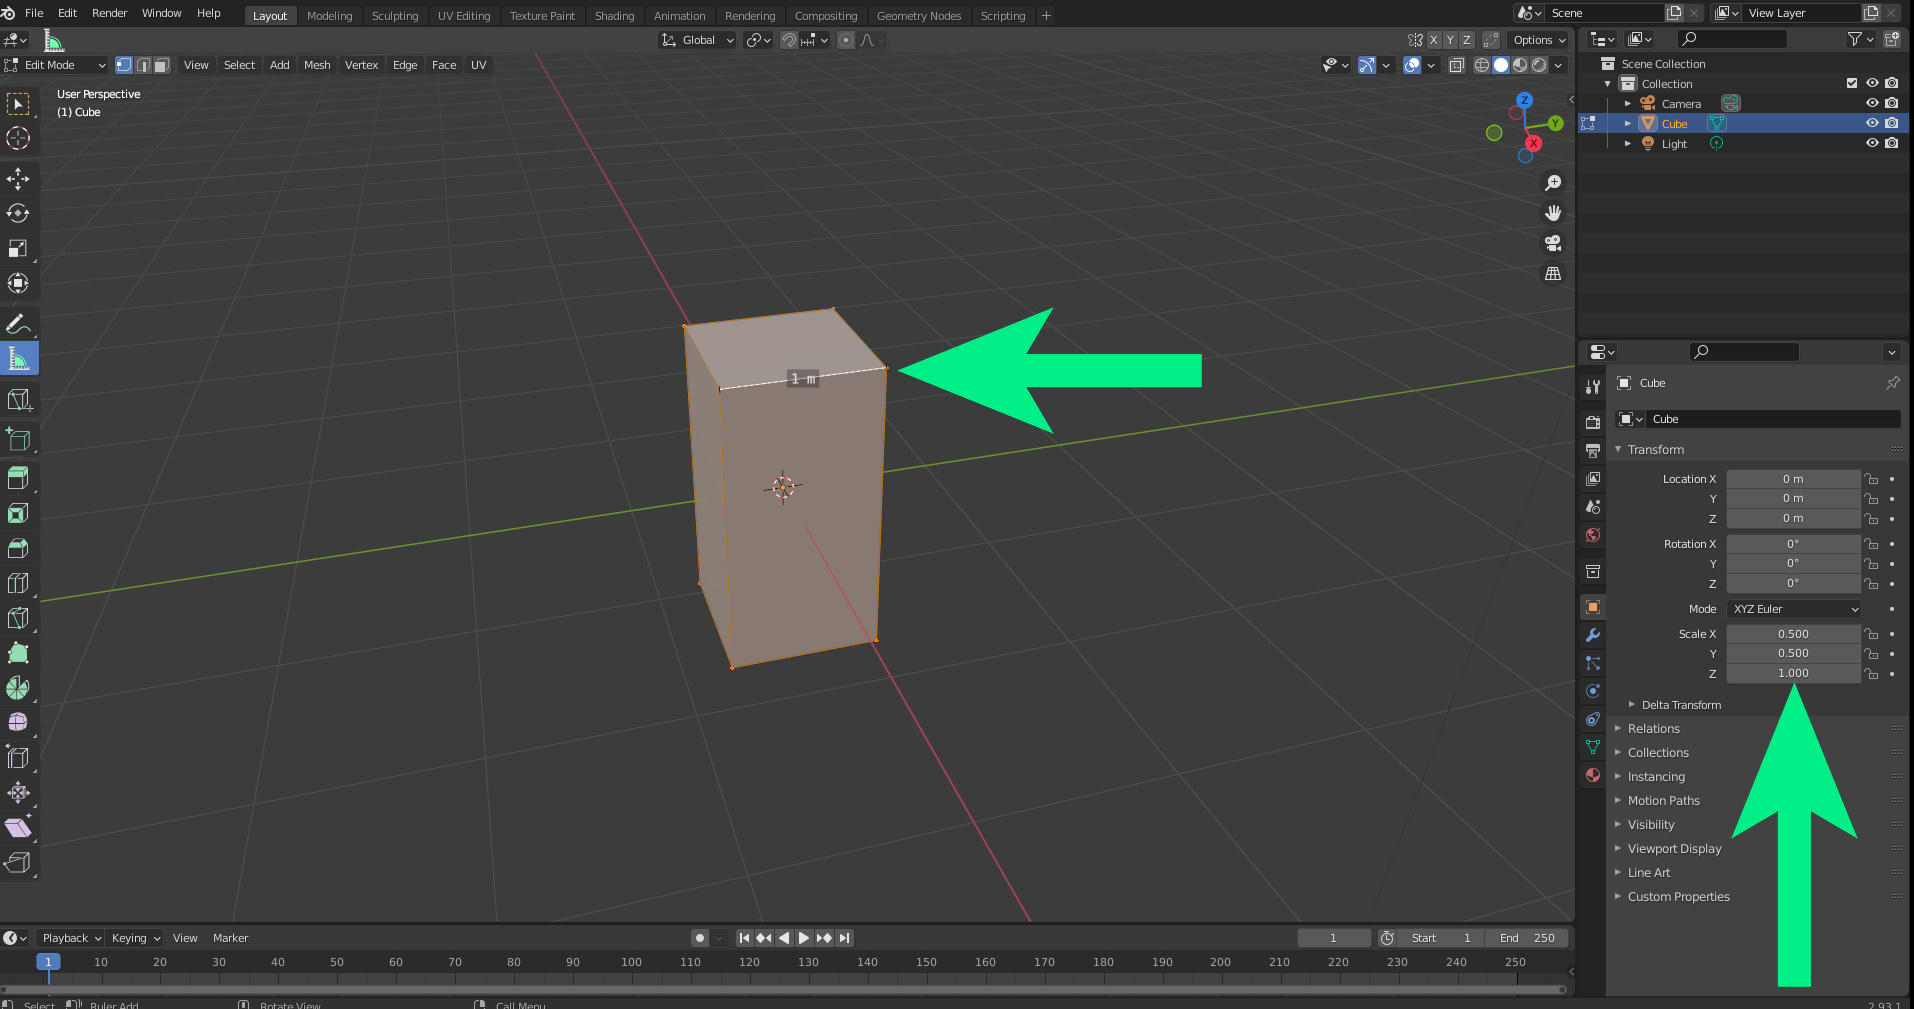Image resolution: width=1914 pixels, height=1009 pixels.
Task: Switch to the Sculpting workspace tab
Action: [395, 16]
